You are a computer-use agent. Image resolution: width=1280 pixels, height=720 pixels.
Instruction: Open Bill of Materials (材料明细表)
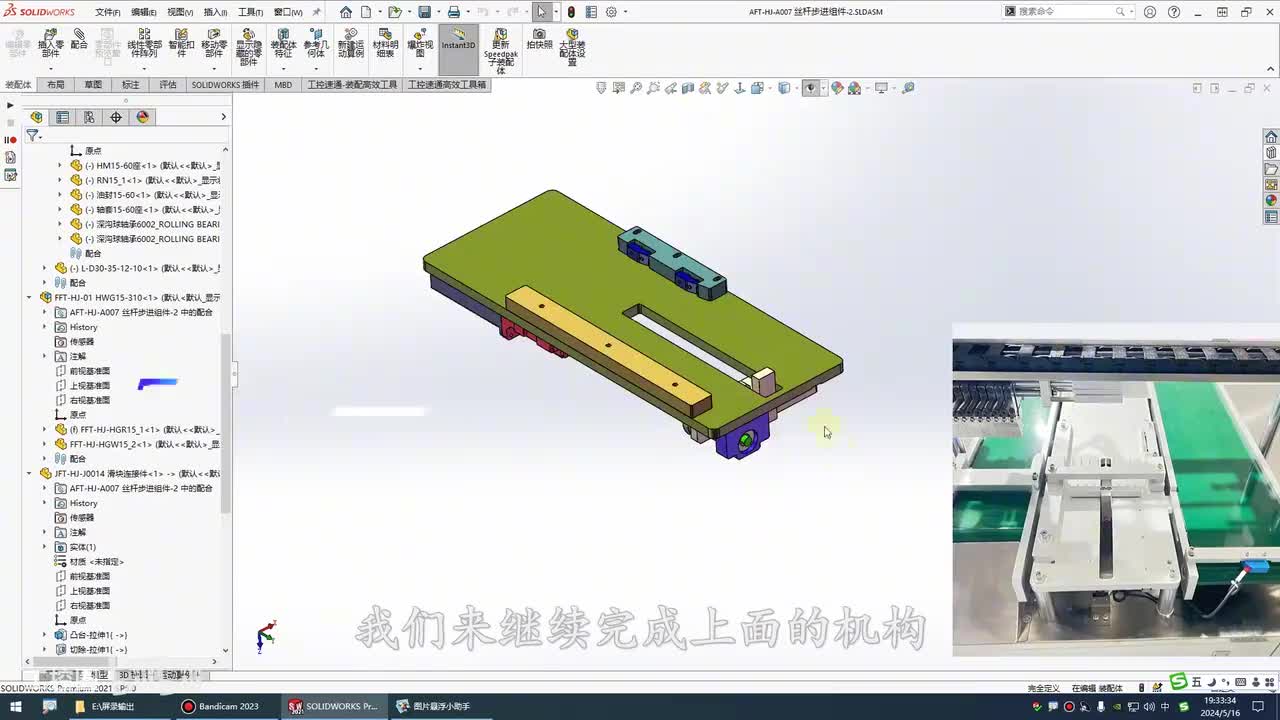(x=385, y=42)
